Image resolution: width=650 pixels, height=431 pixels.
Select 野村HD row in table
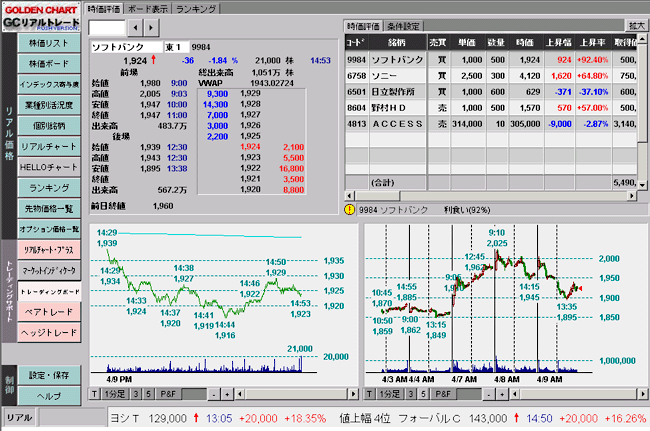[491, 108]
